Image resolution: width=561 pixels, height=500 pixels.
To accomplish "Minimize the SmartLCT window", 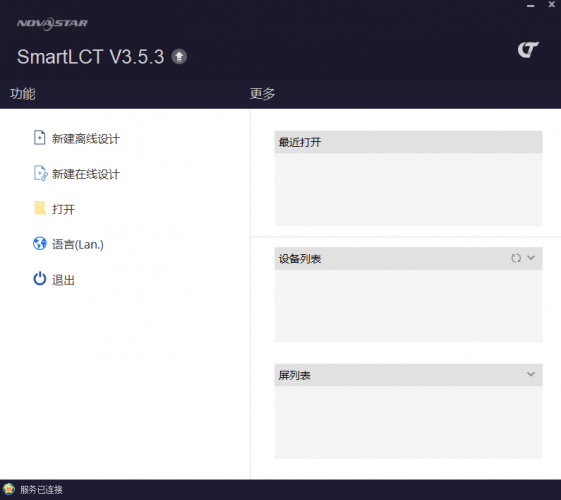I will (531, 6).
